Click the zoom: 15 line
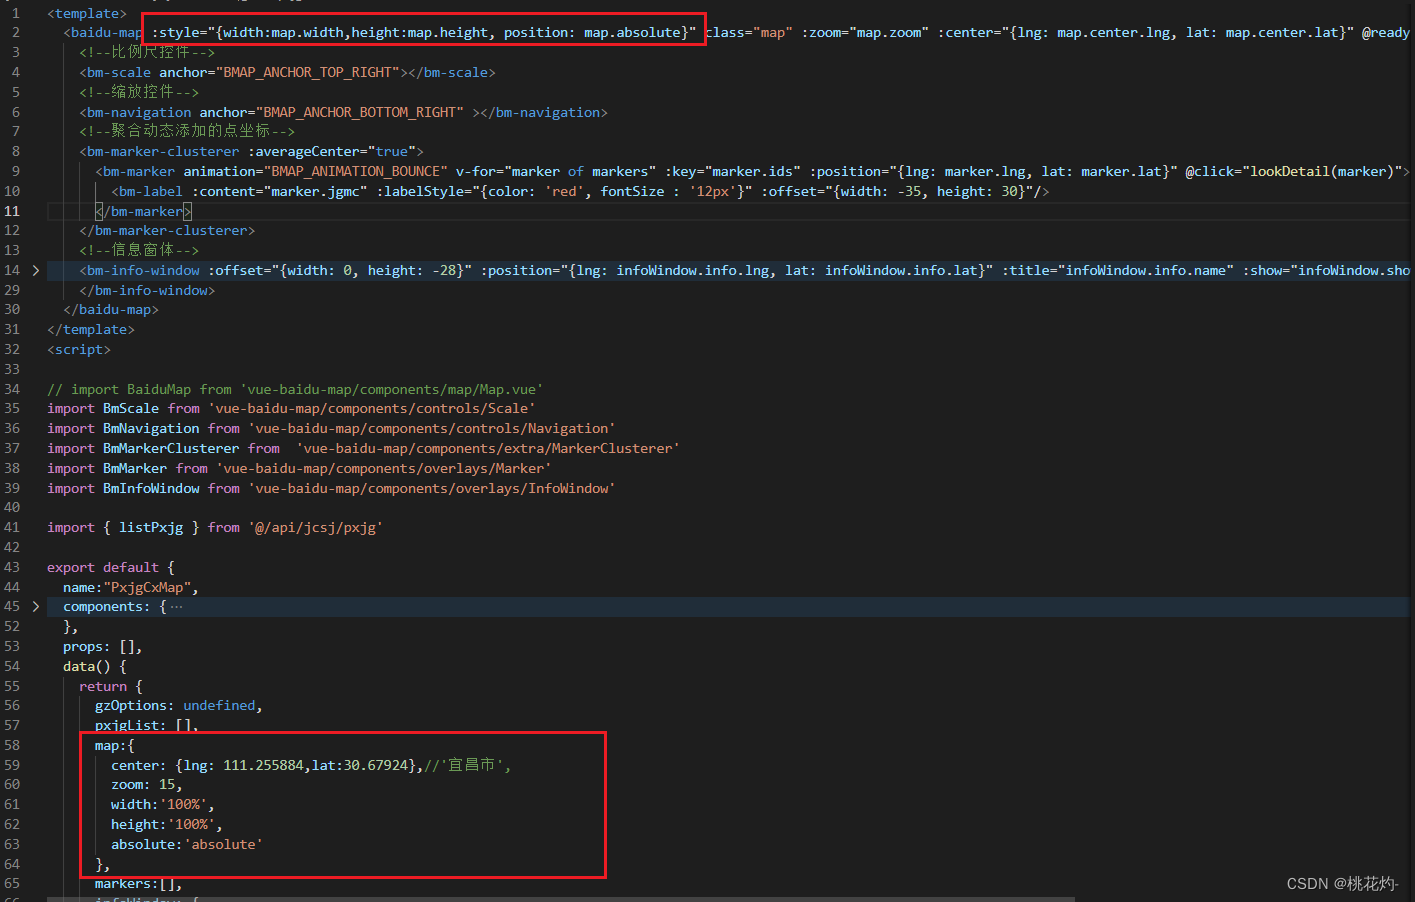This screenshot has height=902, width=1415. 147,785
